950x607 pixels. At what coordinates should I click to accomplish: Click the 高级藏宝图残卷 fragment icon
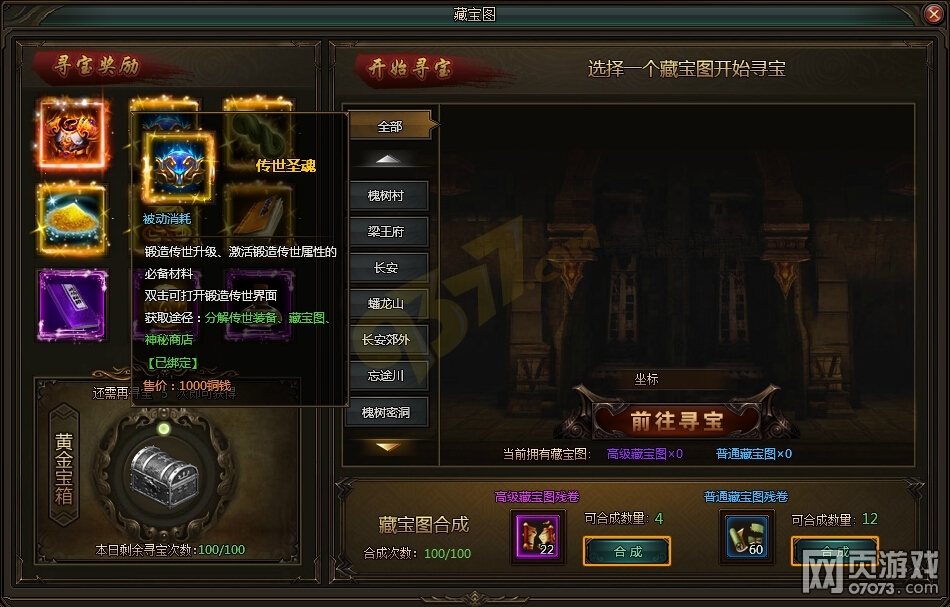538,536
